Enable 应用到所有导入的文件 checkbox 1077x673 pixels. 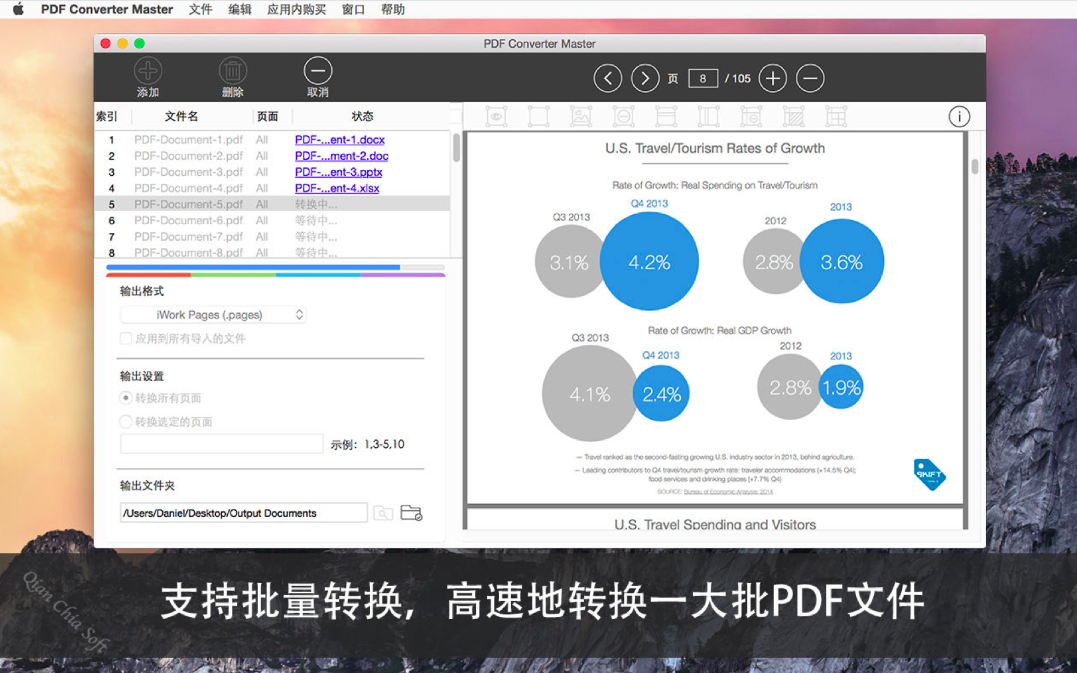coord(126,339)
